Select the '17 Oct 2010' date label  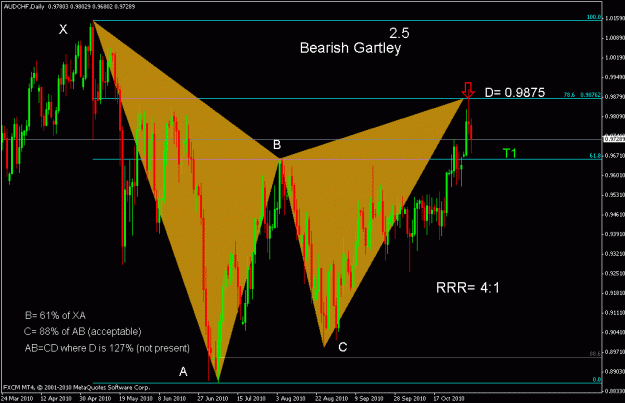[x=449, y=399]
